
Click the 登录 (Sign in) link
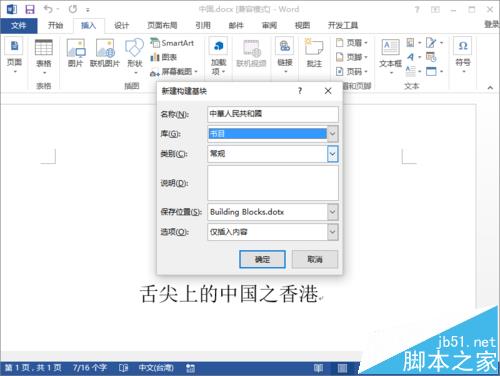point(492,24)
